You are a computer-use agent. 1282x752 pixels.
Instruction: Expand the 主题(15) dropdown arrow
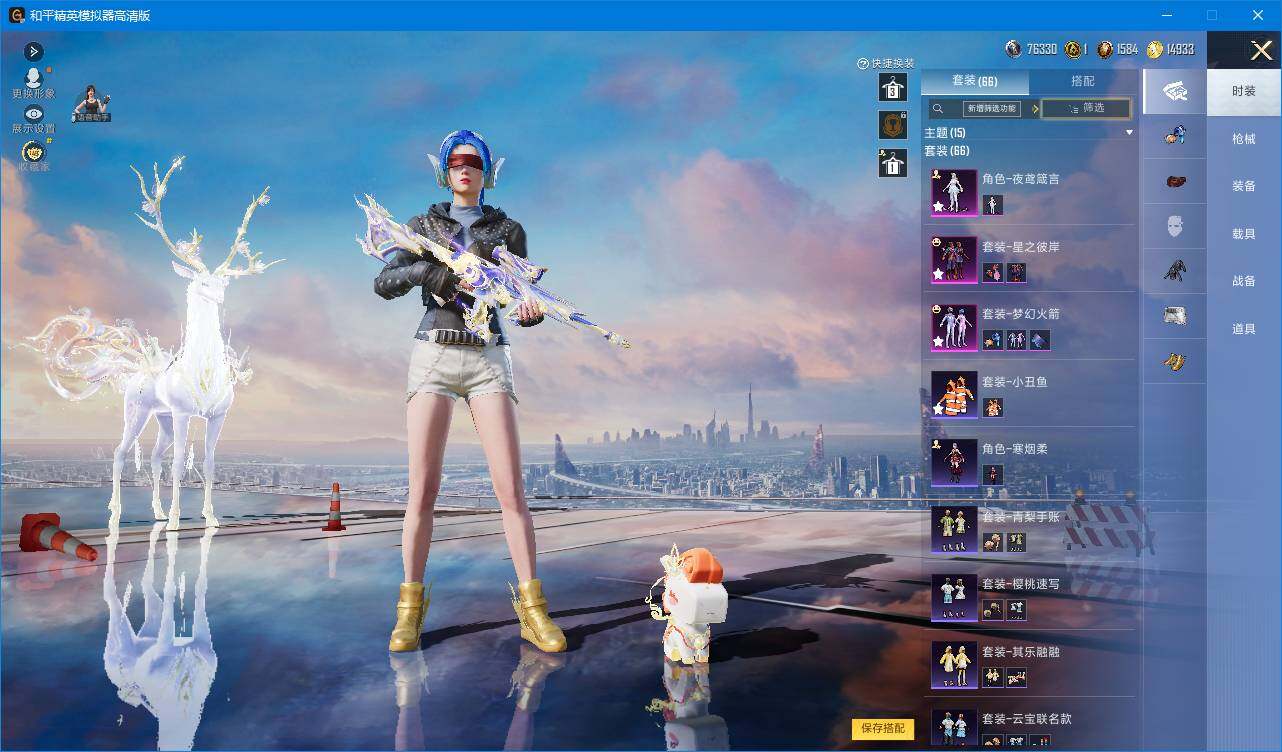[1130, 133]
